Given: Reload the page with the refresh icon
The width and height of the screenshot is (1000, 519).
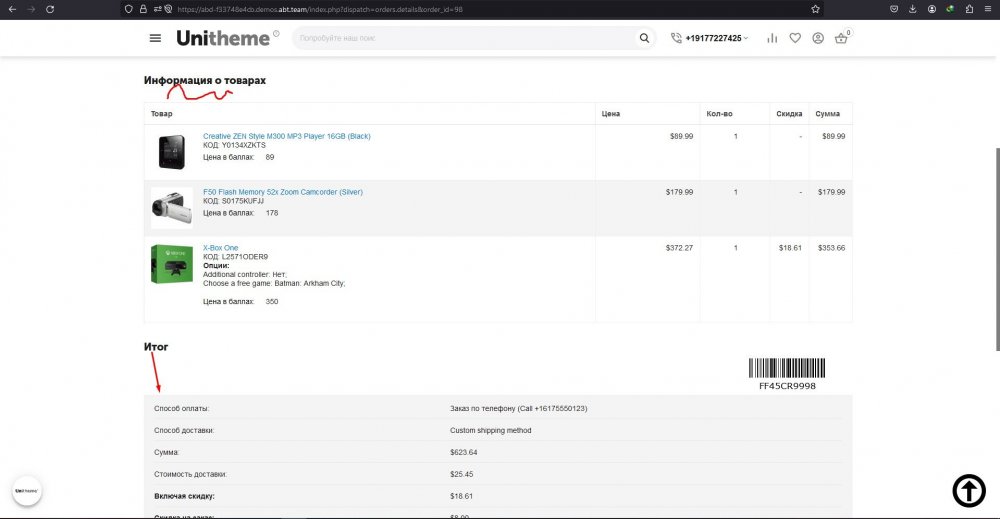Looking at the screenshot, I should (x=50, y=10).
